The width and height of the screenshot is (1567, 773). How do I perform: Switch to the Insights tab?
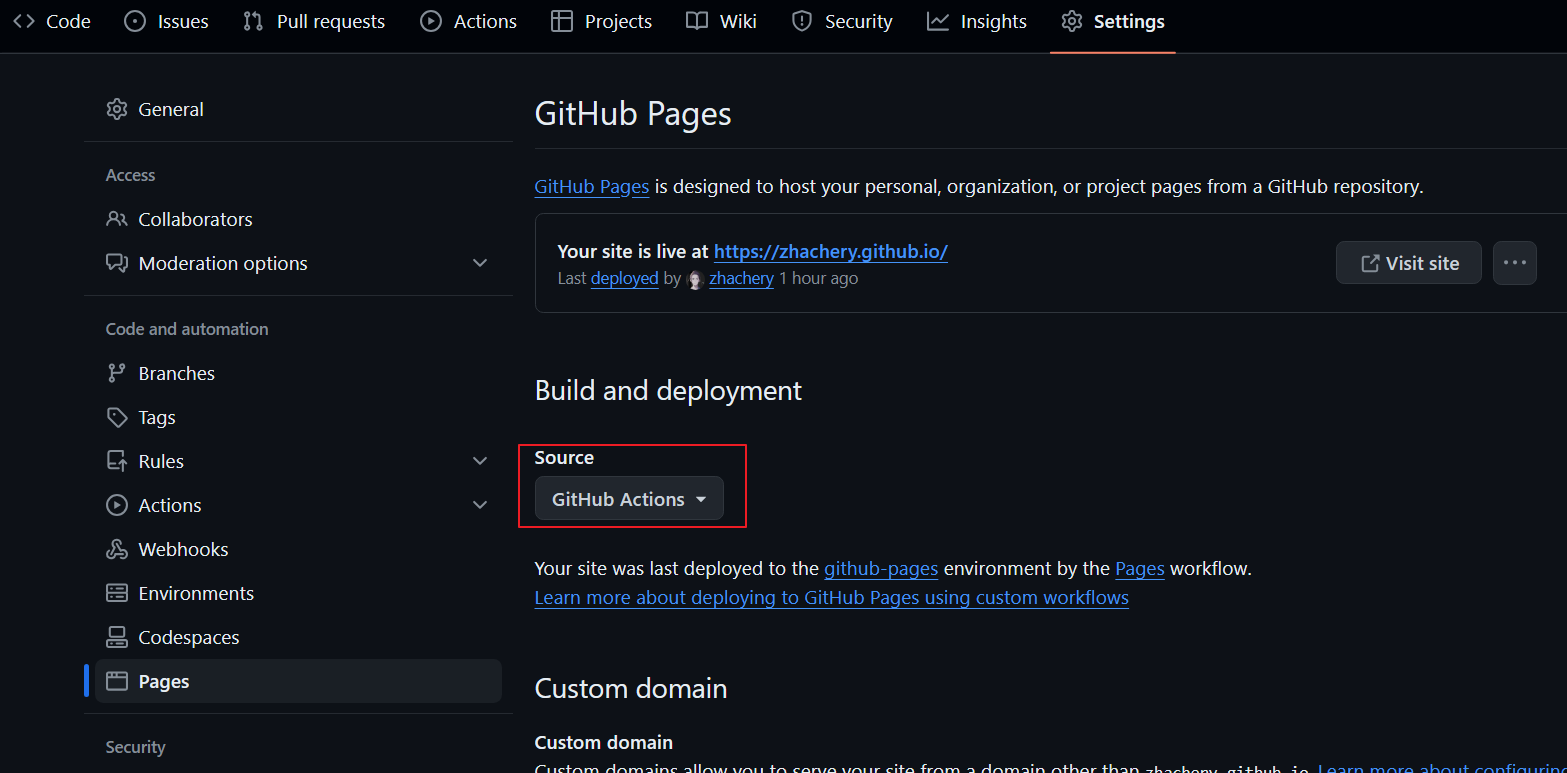976,20
